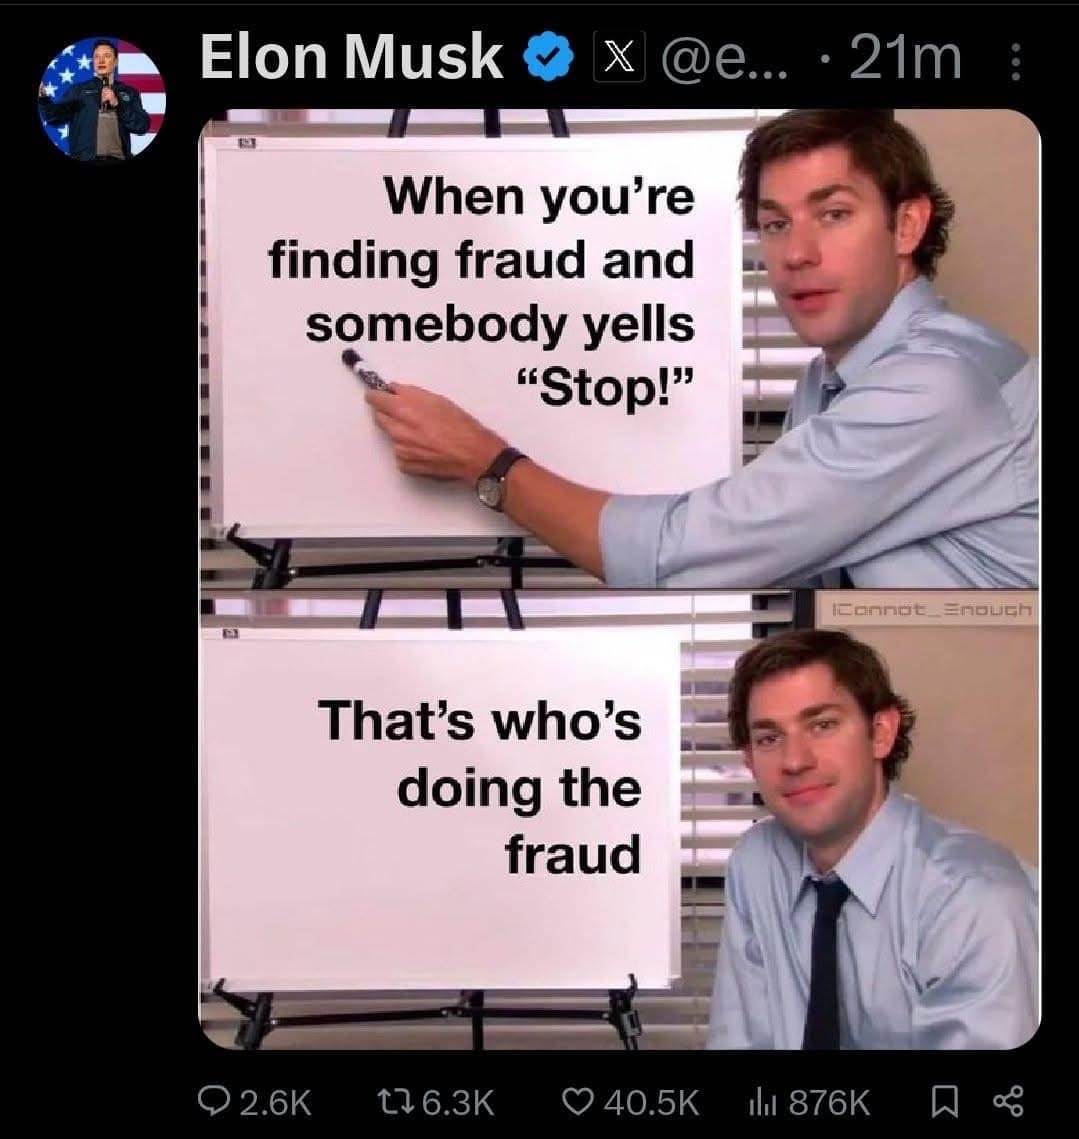
Task: Click the 2.6K replies count
Action: pos(275,1103)
